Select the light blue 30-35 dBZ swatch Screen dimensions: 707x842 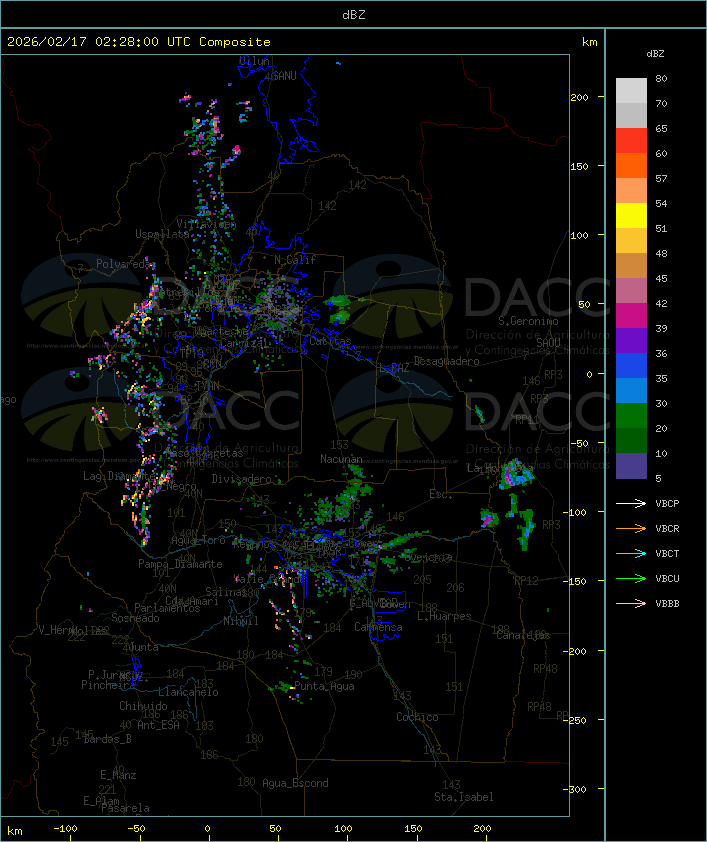coord(631,390)
